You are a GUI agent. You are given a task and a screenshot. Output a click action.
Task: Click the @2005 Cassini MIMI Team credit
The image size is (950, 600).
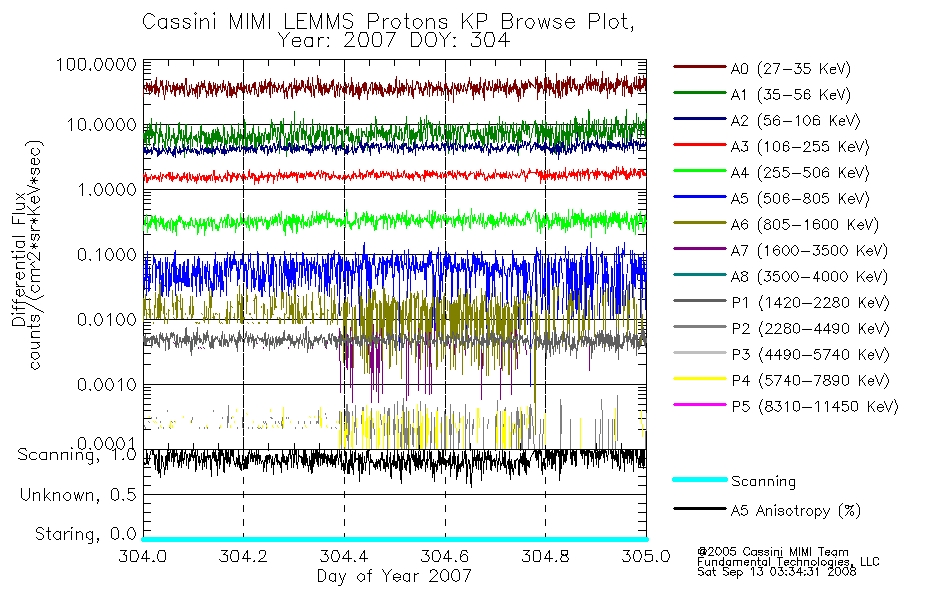click(772, 552)
